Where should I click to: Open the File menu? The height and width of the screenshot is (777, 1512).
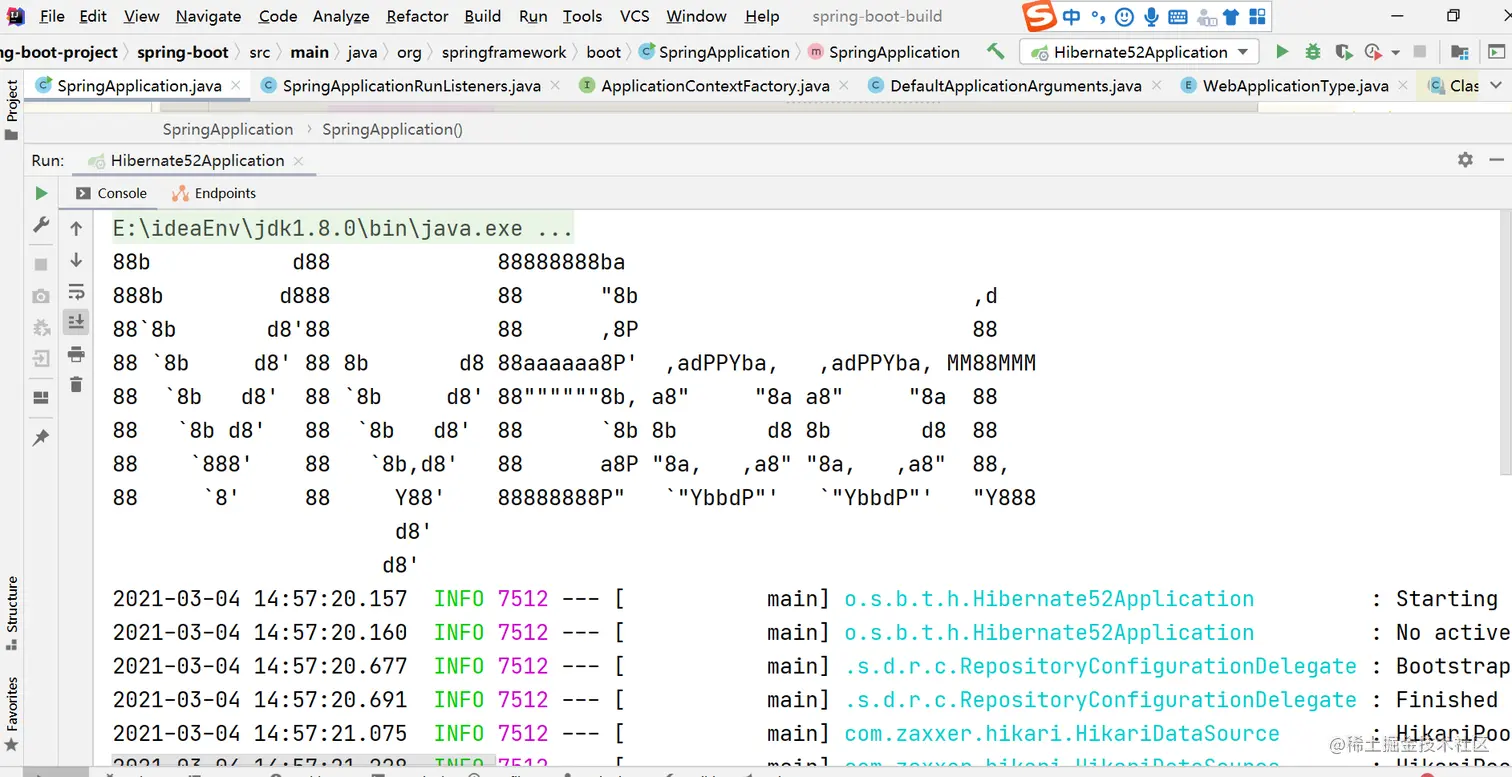click(x=52, y=16)
